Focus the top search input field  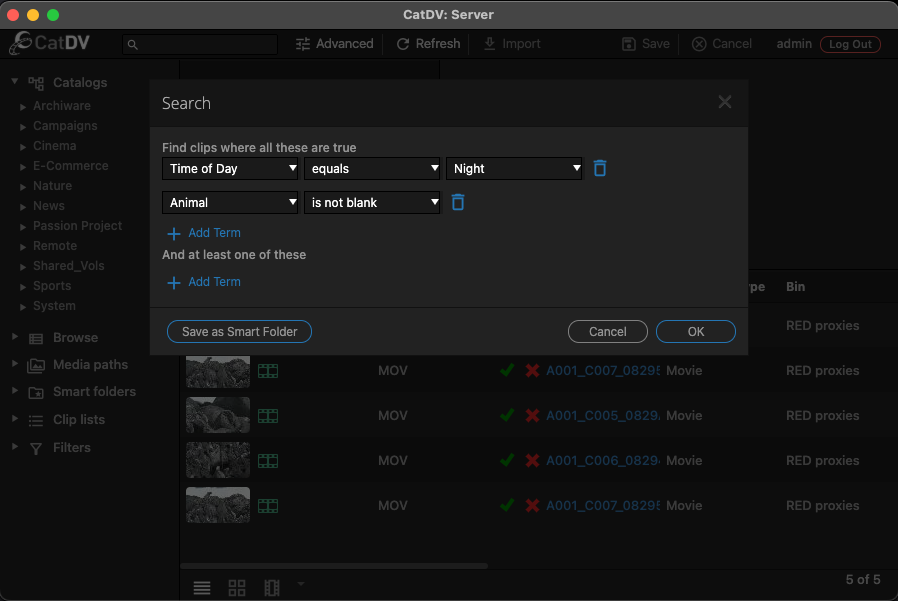[200, 44]
